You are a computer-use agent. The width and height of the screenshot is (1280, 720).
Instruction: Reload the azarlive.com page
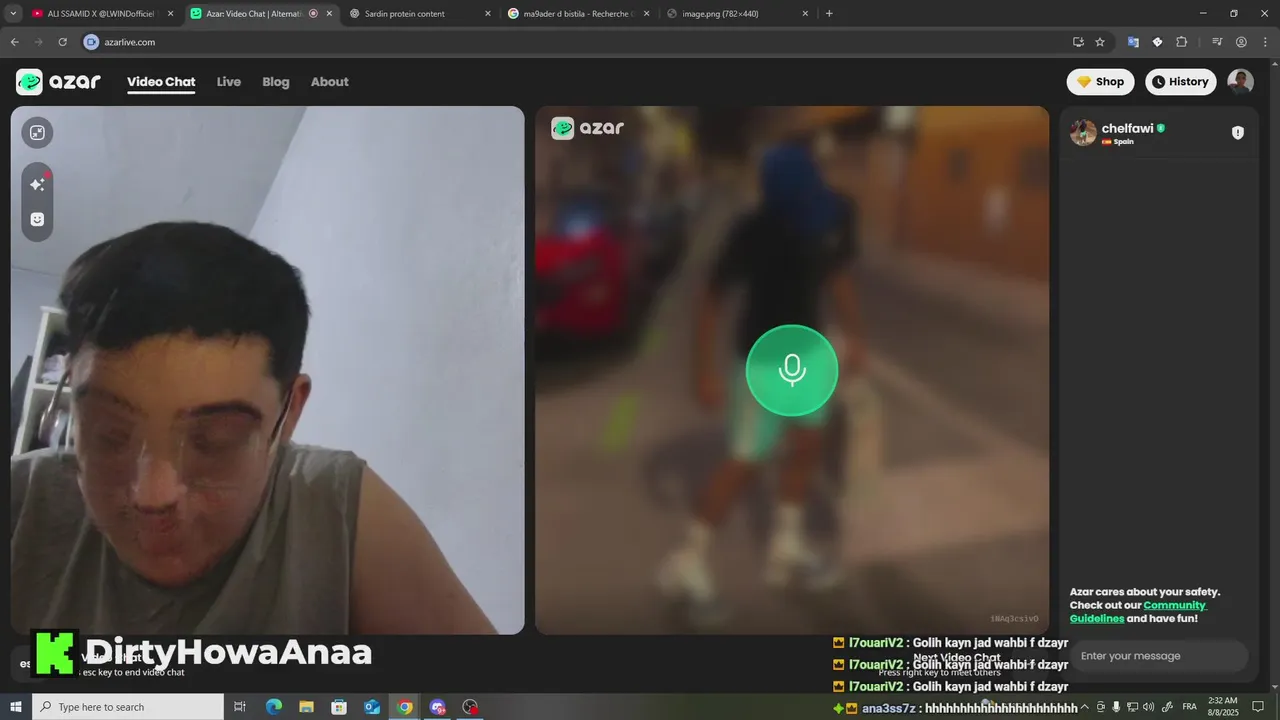(x=62, y=42)
